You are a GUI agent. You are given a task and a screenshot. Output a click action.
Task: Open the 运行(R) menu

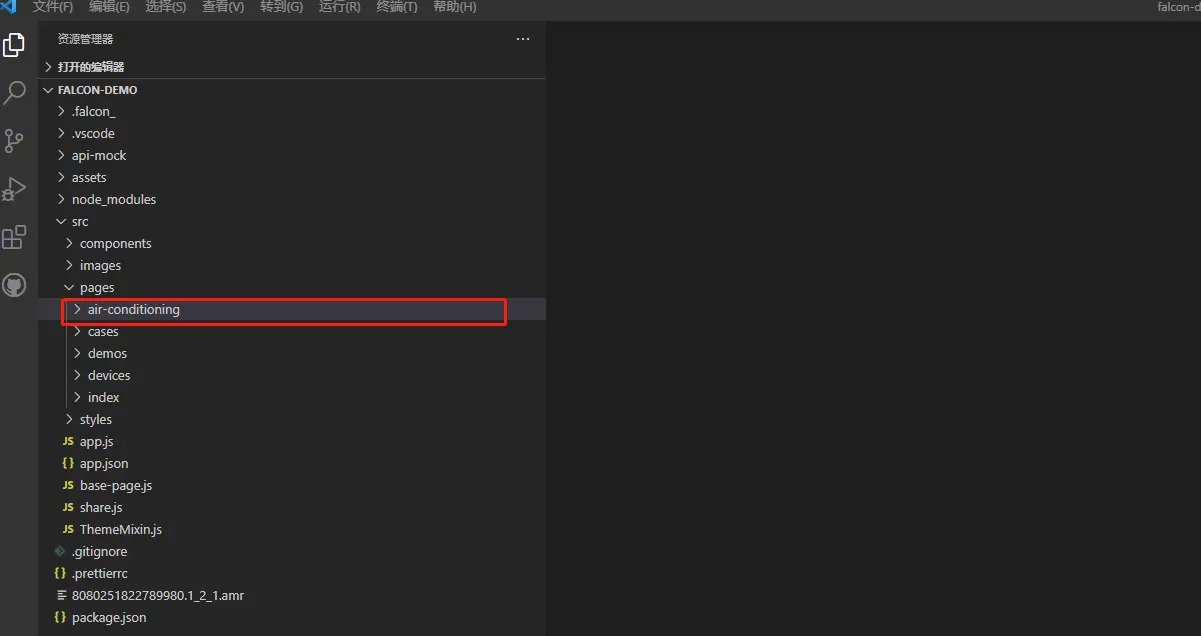click(340, 7)
